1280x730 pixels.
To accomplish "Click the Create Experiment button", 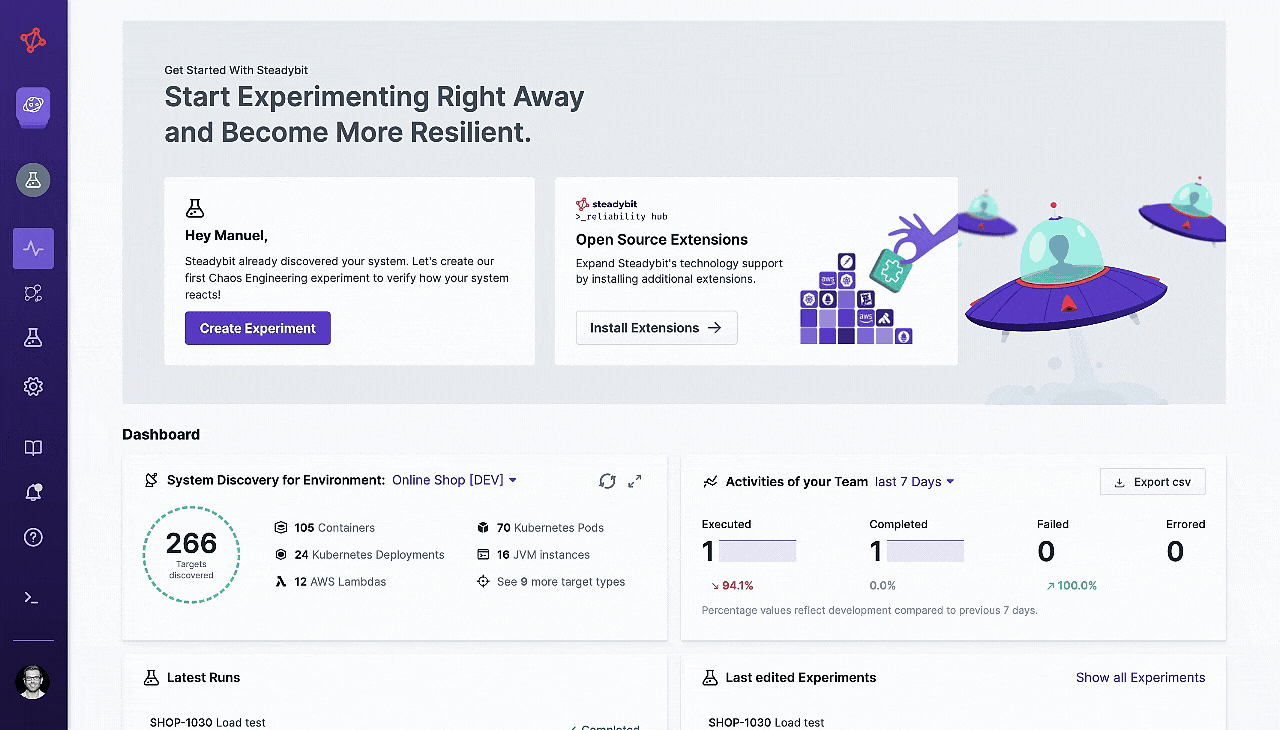I will 257,327.
